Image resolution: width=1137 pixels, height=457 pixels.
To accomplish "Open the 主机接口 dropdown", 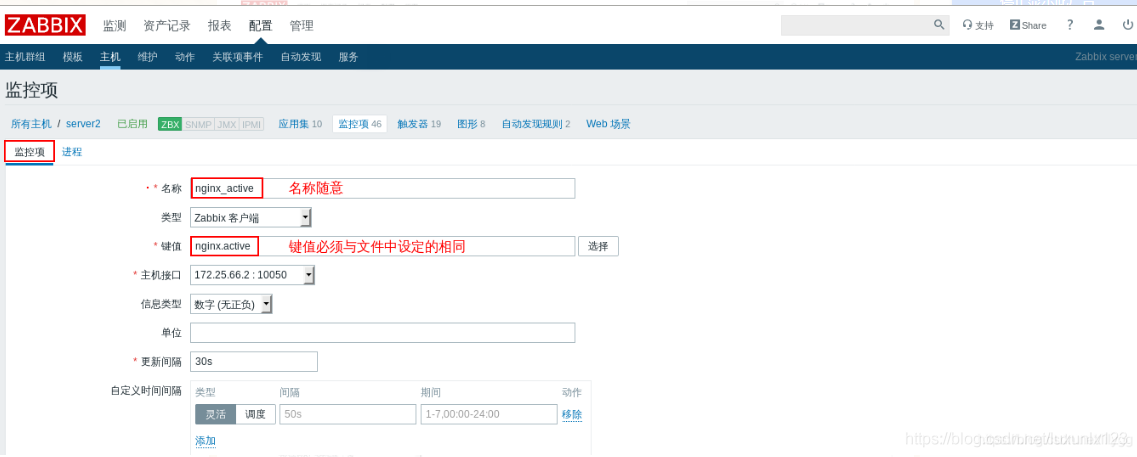I will click(252, 275).
